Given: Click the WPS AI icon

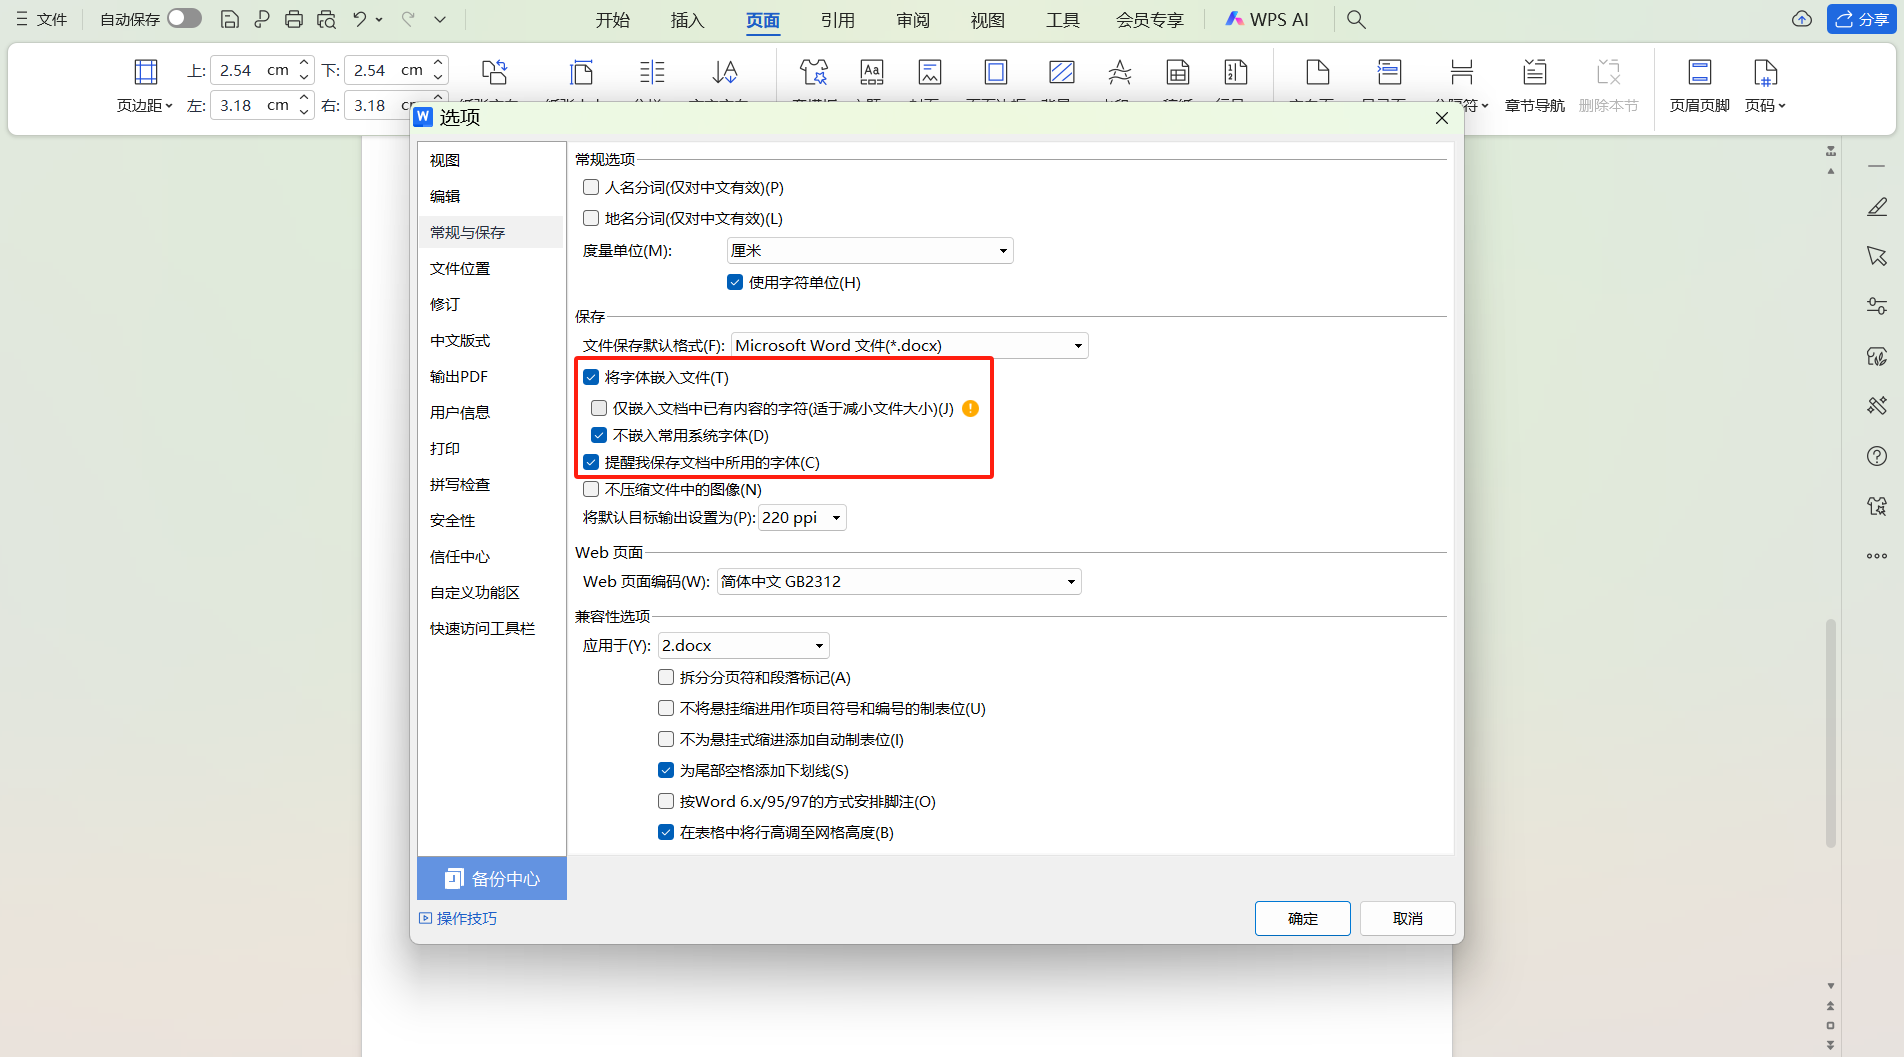Looking at the screenshot, I should coord(1266,19).
